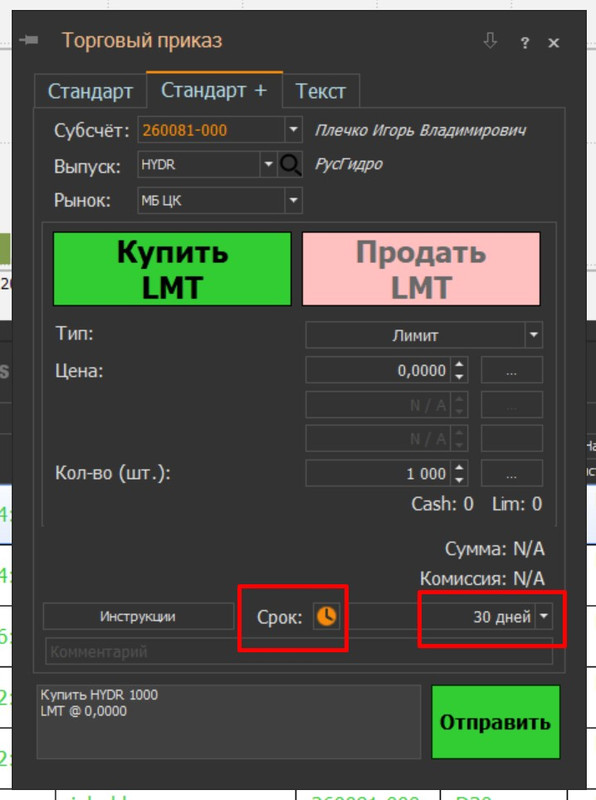Switch to the Стандарт tab
This screenshot has width=596, height=800.
click(x=90, y=91)
